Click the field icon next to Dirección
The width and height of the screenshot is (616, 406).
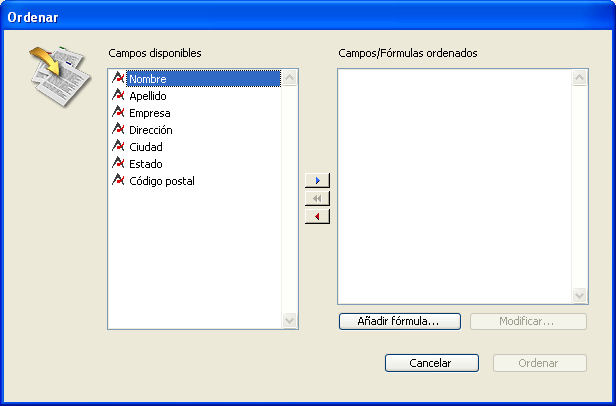pyautogui.click(x=118, y=129)
